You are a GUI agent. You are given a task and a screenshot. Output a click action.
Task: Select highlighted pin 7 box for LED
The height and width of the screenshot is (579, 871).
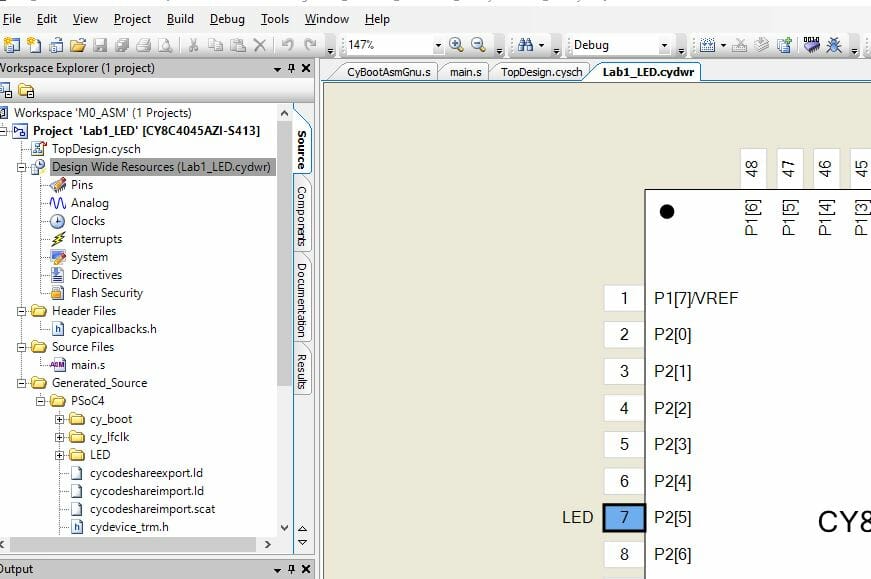pyautogui.click(x=624, y=518)
